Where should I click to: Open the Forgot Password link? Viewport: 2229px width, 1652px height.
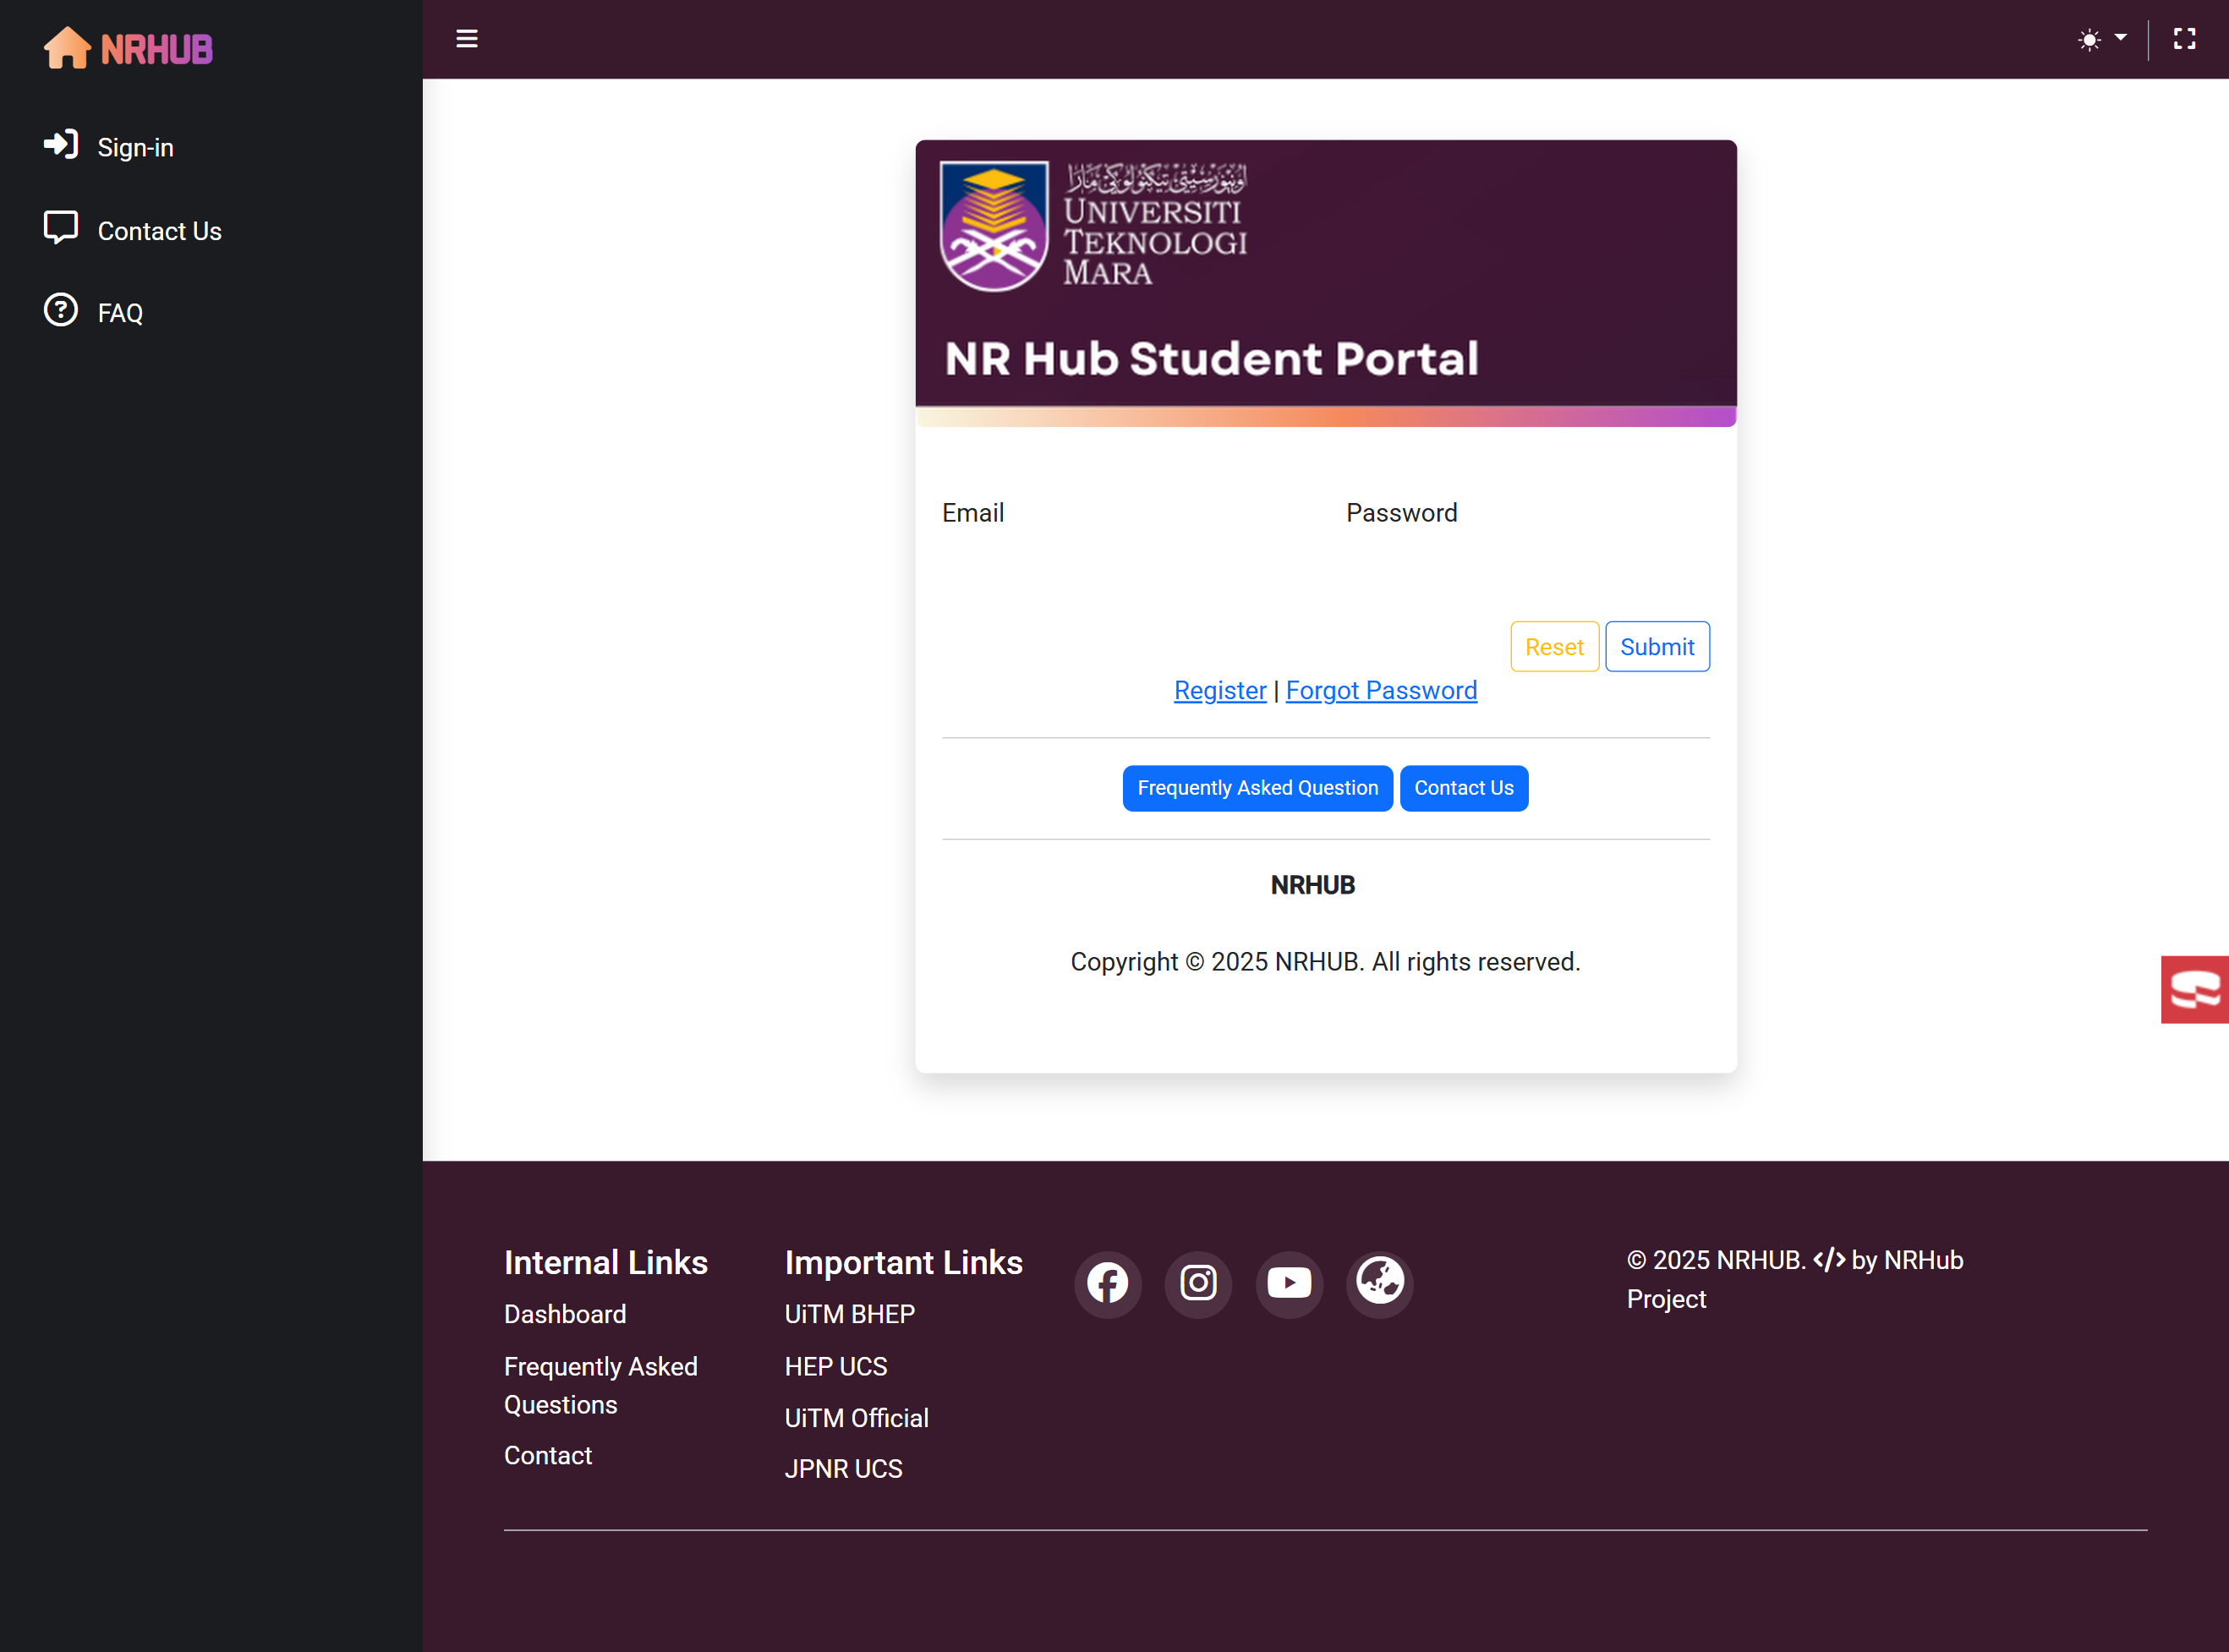[x=1381, y=690]
